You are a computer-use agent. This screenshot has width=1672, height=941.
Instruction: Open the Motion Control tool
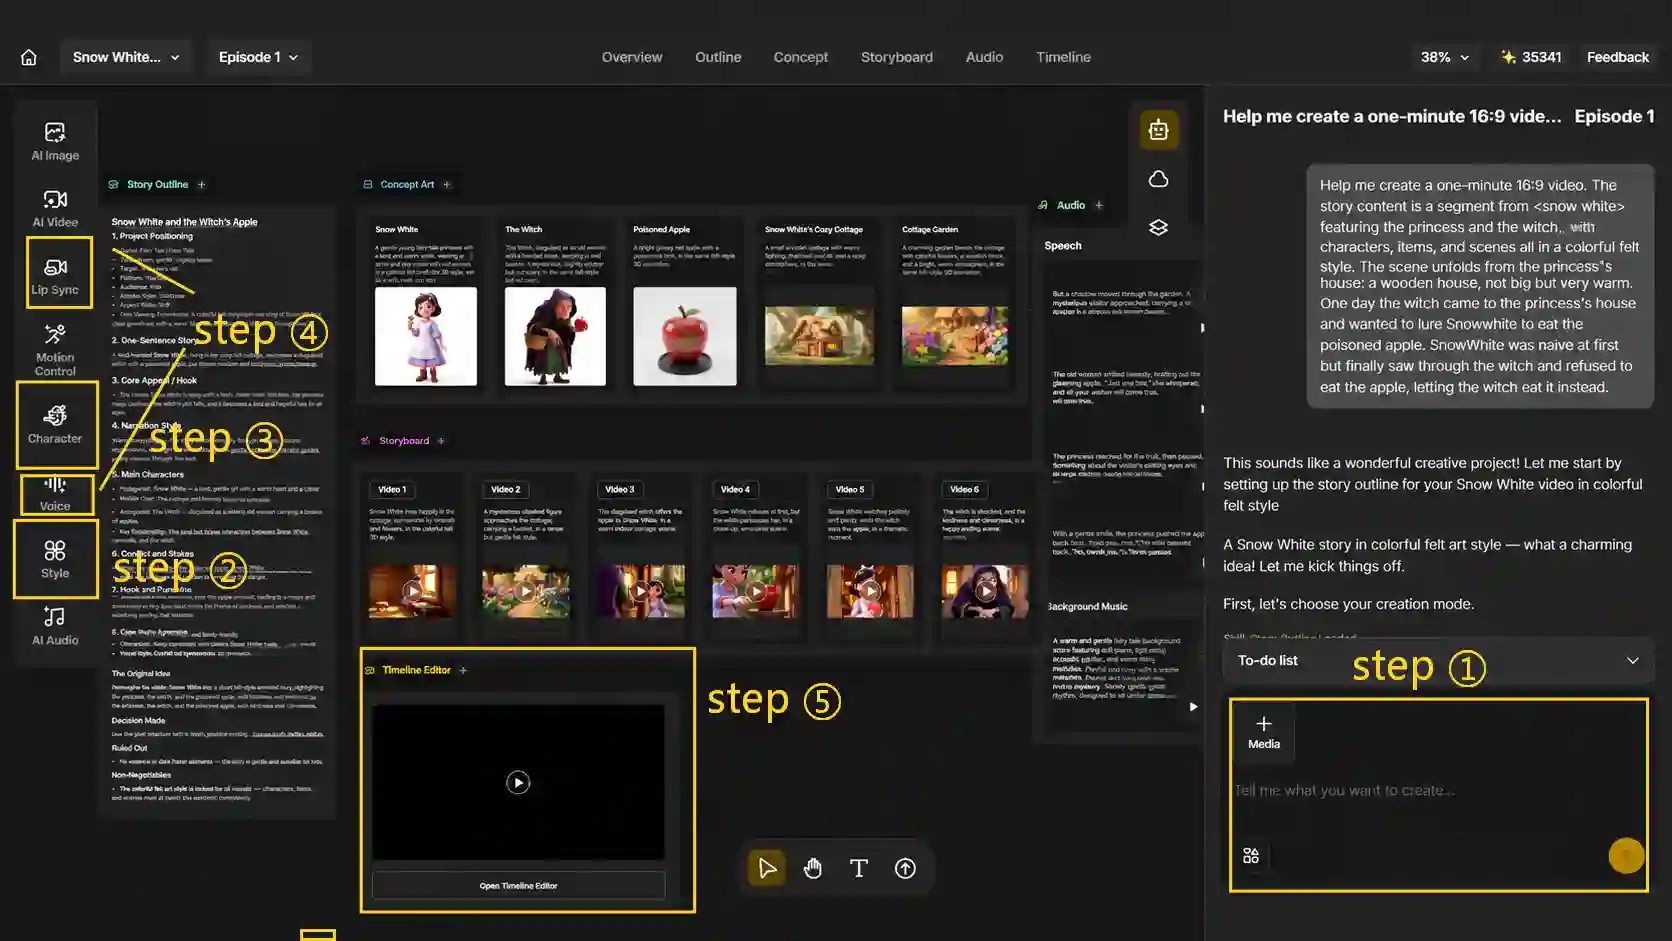(x=55, y=349)
